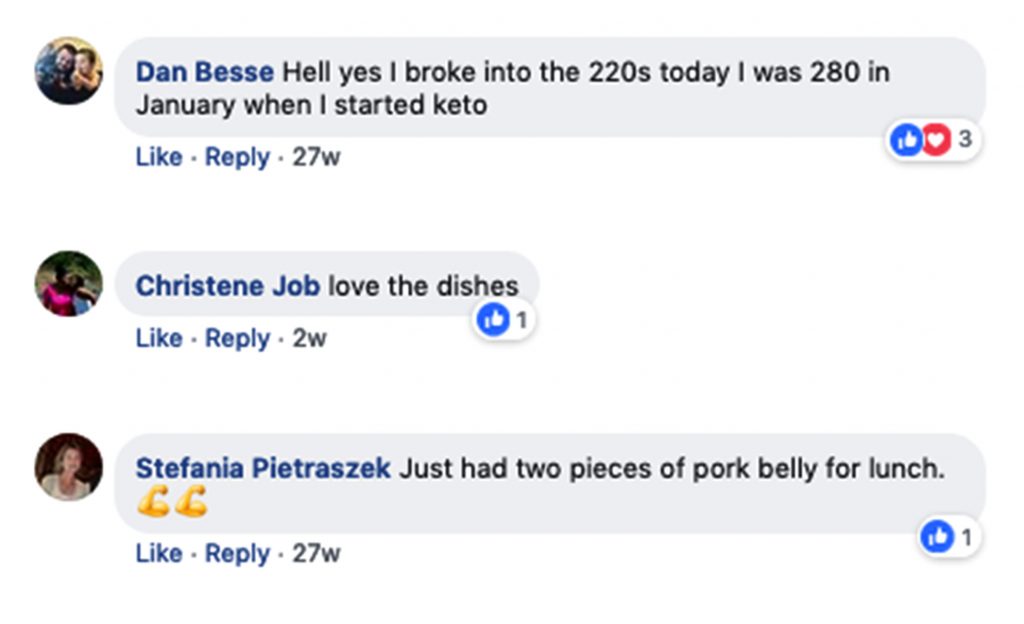Click the thumbs-up reaction under Christene's comment
The height and width of the screenshot is (624, 1024).
493,320
